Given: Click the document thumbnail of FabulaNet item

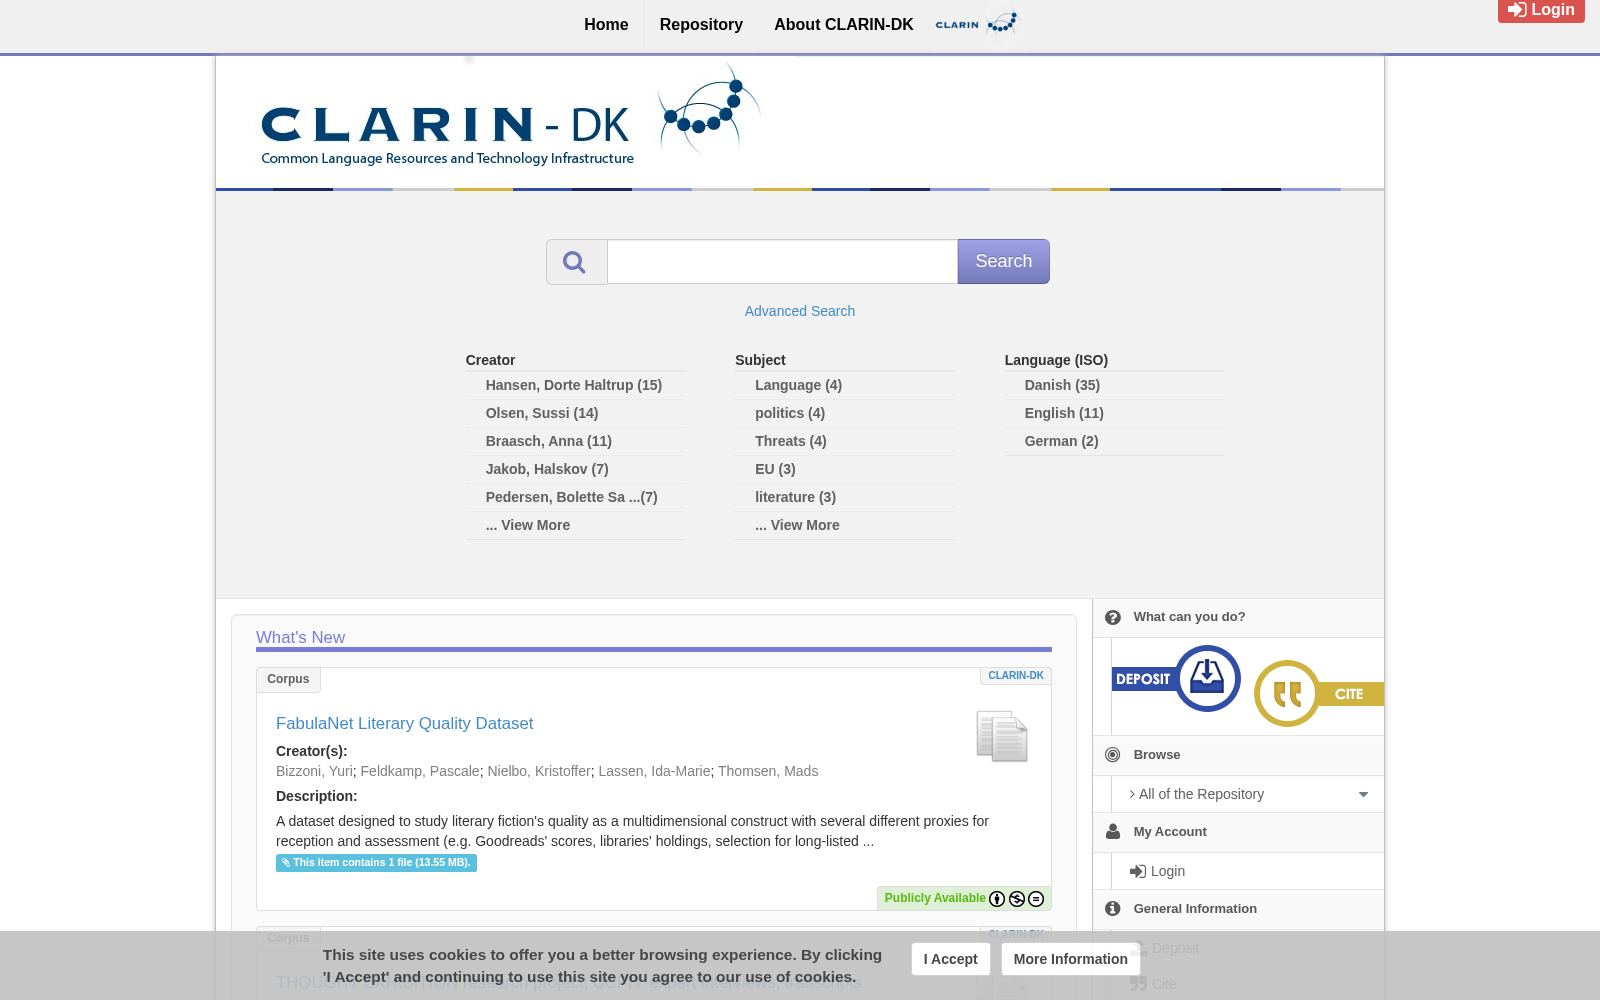Looking at the screenshot, I should pos(1002,736).
